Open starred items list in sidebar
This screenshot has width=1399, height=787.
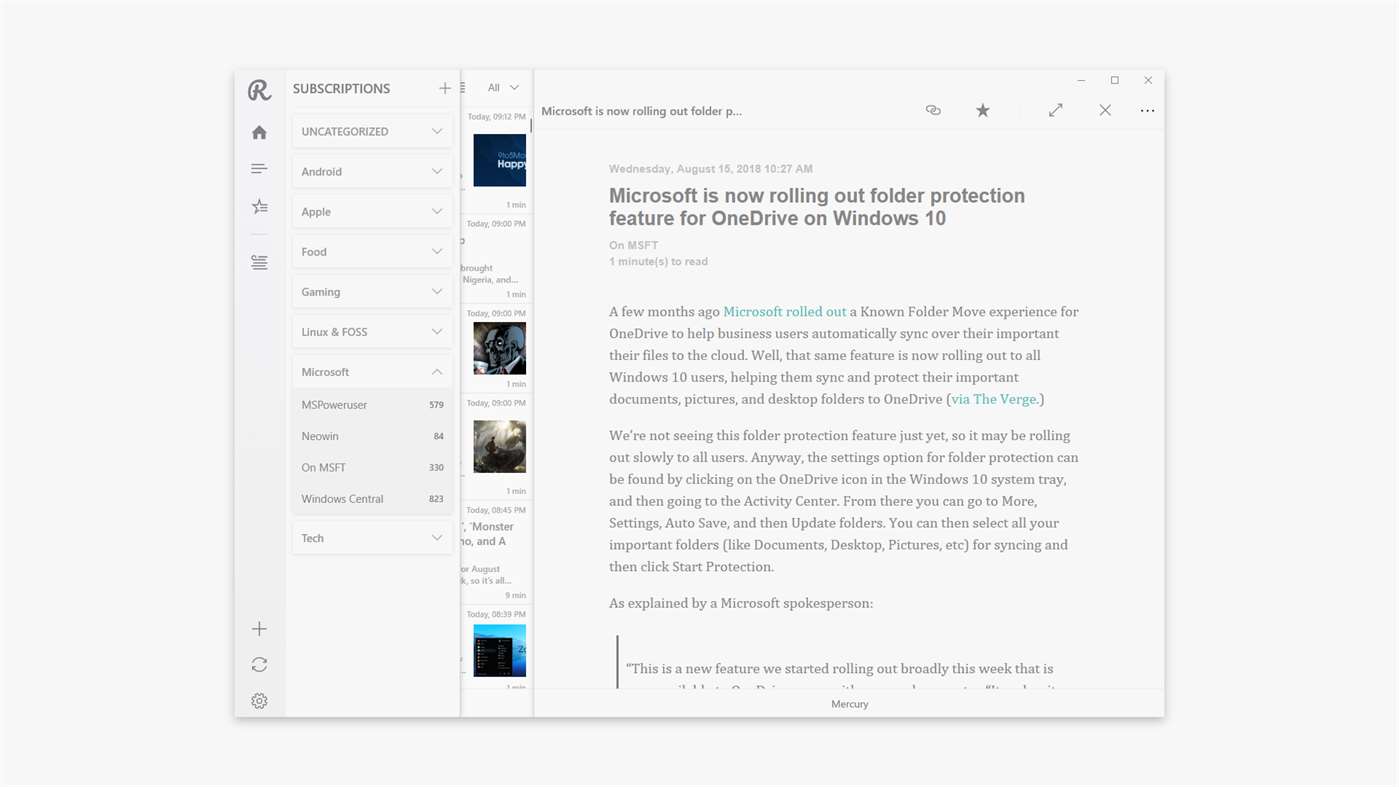click(259, 206)
